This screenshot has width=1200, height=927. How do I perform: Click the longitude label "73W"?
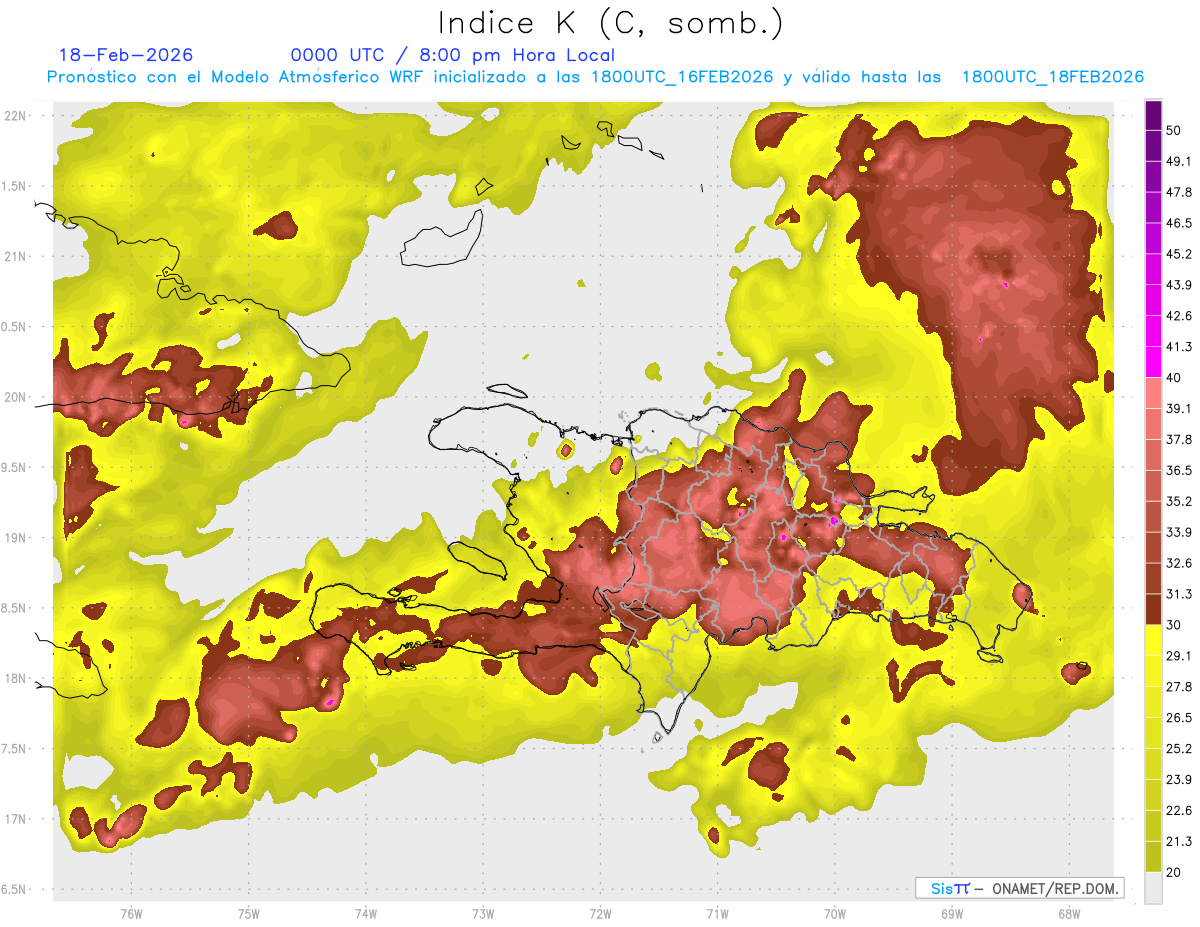[483, 914]
